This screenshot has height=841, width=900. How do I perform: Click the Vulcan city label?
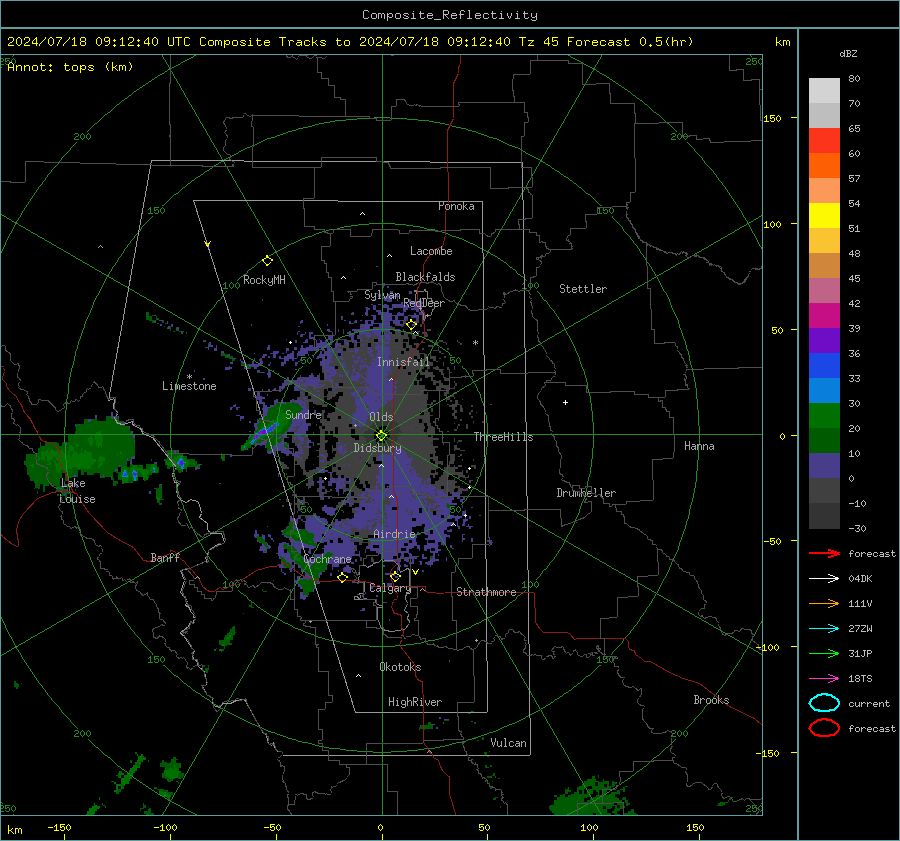tap(508, 743)
